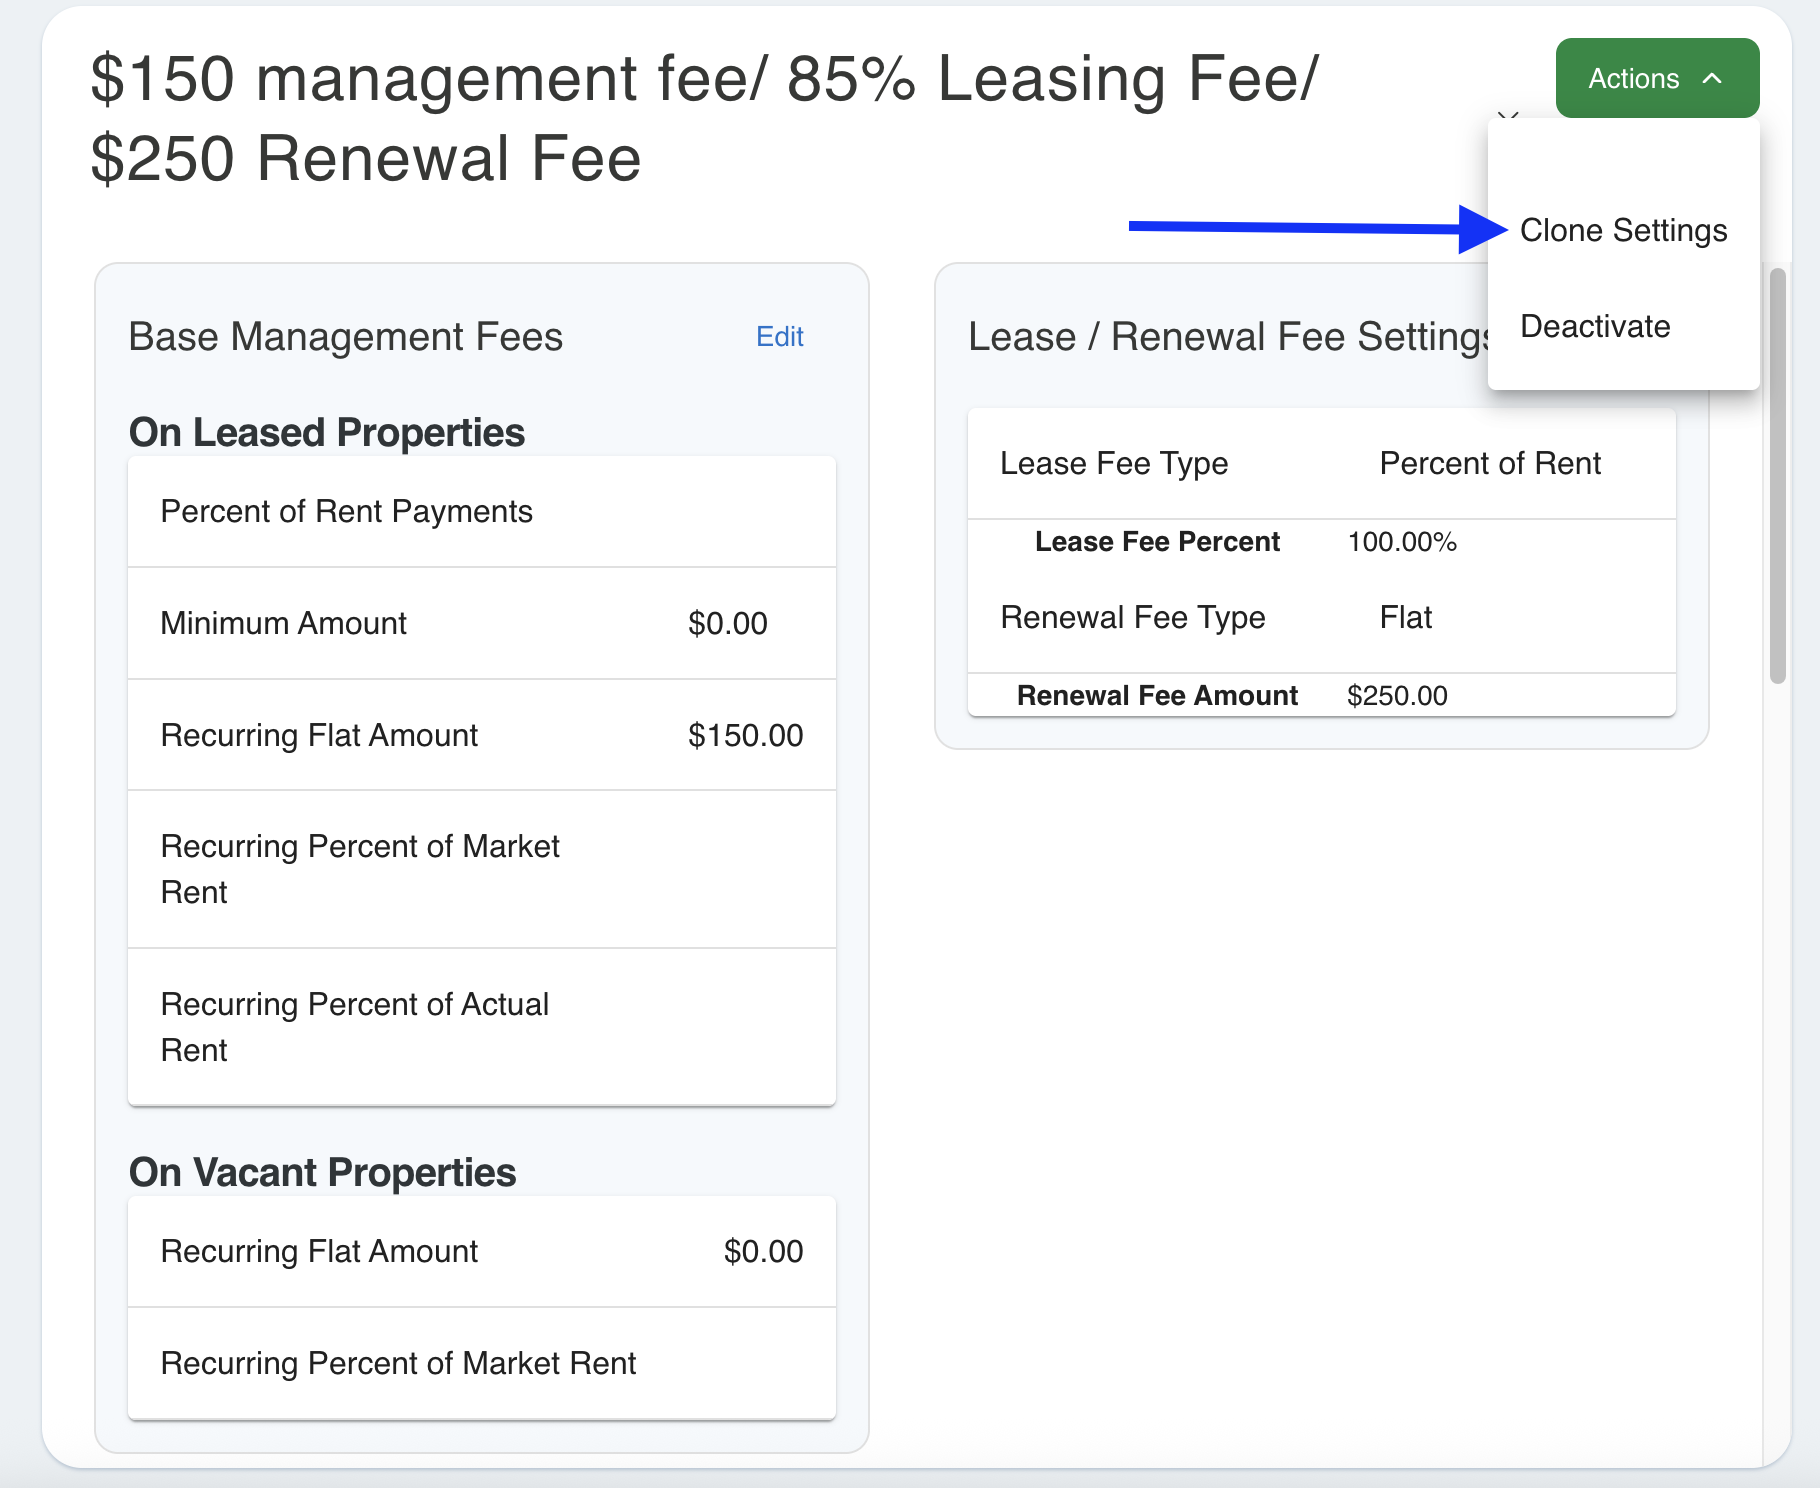1820x1488 pixels.
Task: Click the vacant Recurring Flat Amount $0.00 value
Action: coord(763,1252)
